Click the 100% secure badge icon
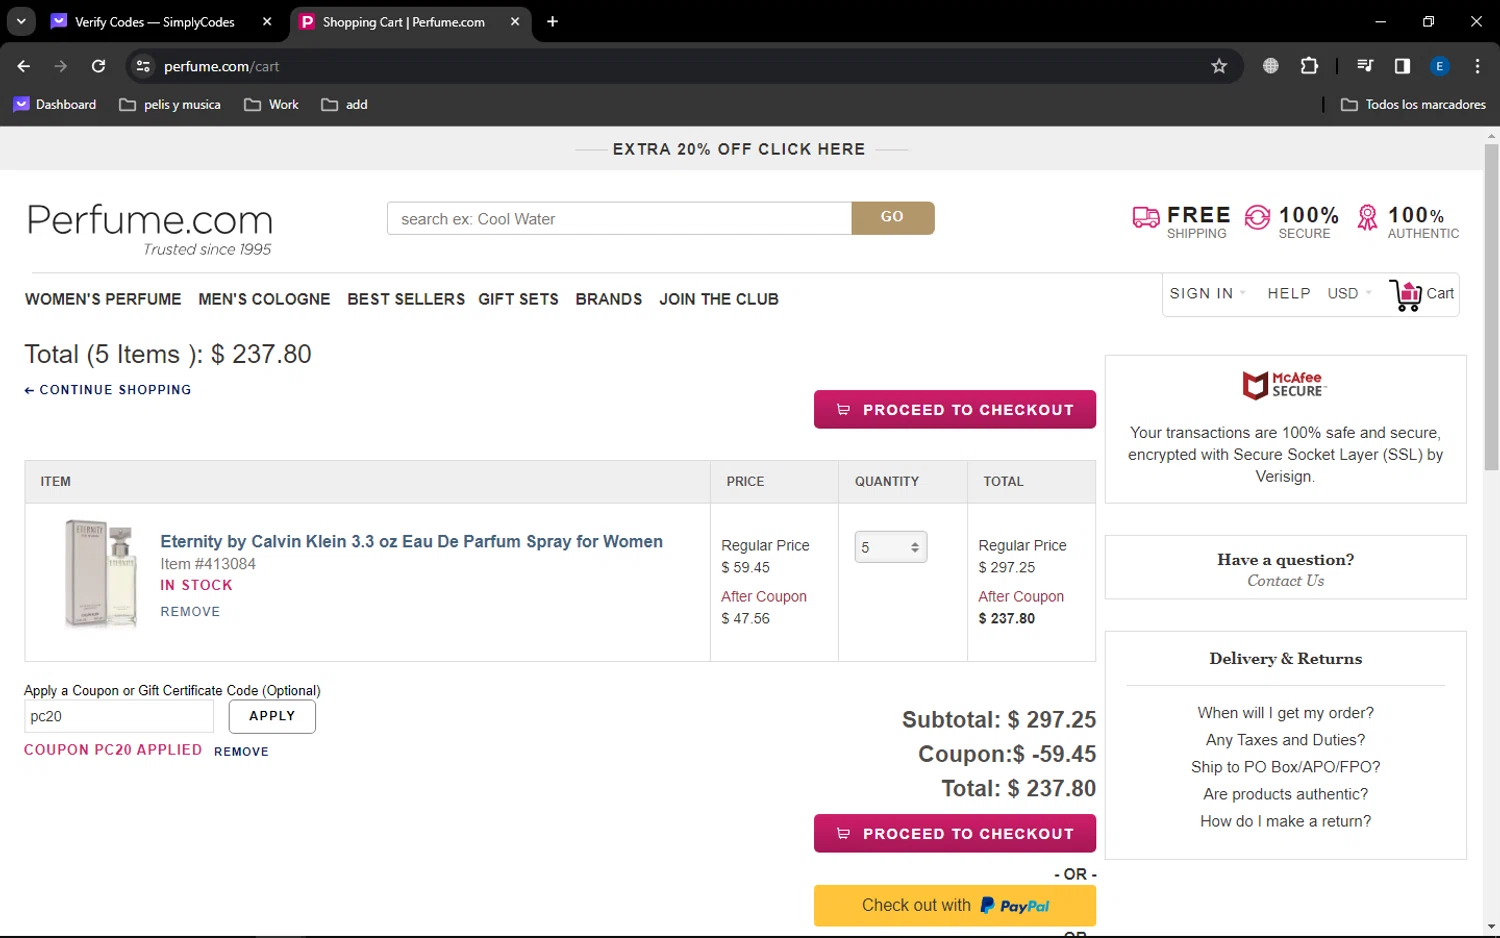 coord(1257,217)
